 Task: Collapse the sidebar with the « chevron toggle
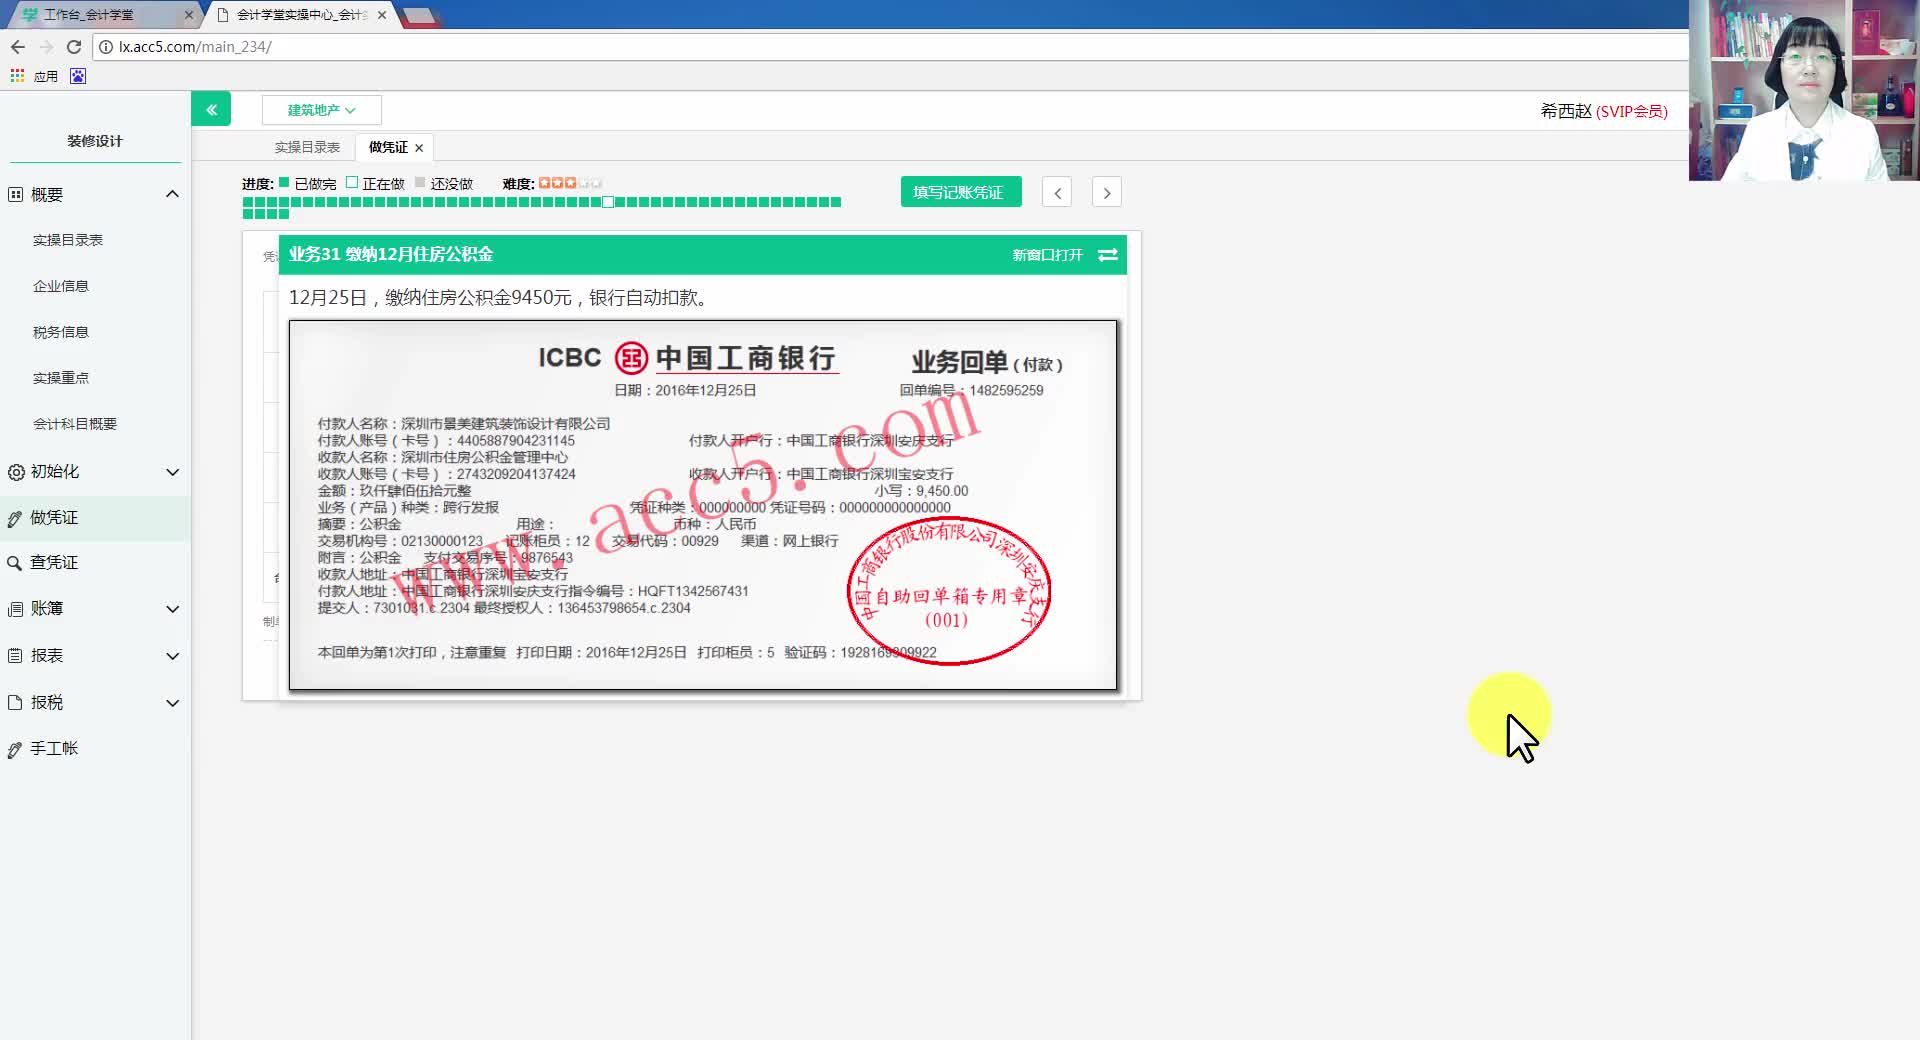click(x=211, y=108)
